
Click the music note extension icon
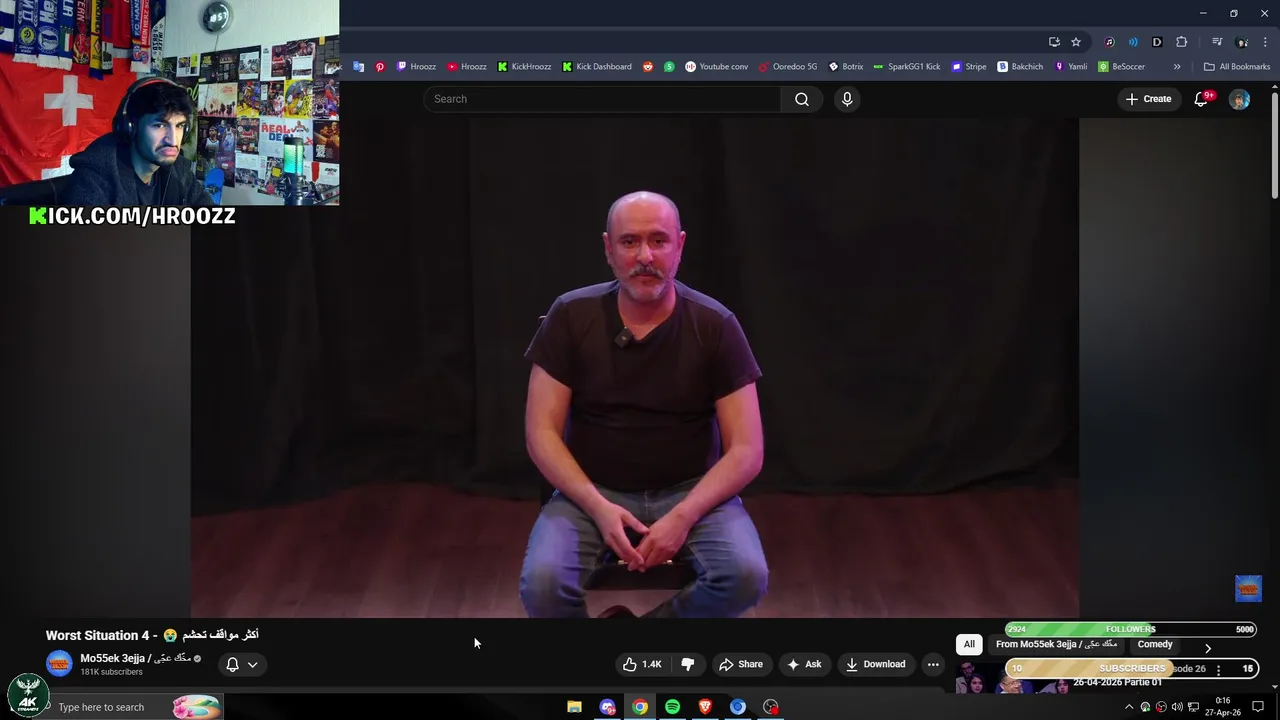(1109, 42)
